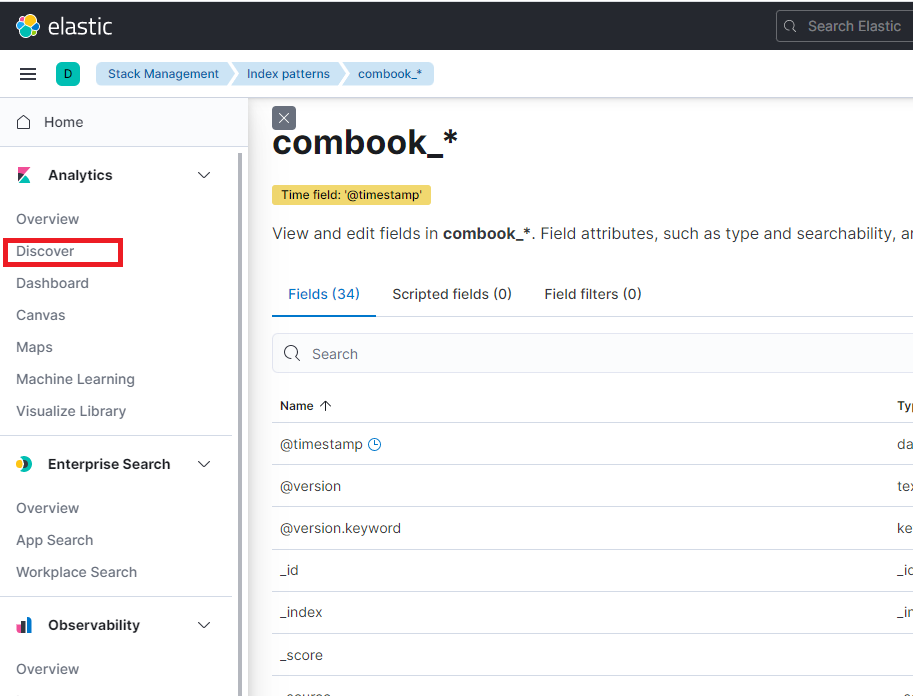
Task: Open Enterprise Search Overview link
Action: (47, 508)
